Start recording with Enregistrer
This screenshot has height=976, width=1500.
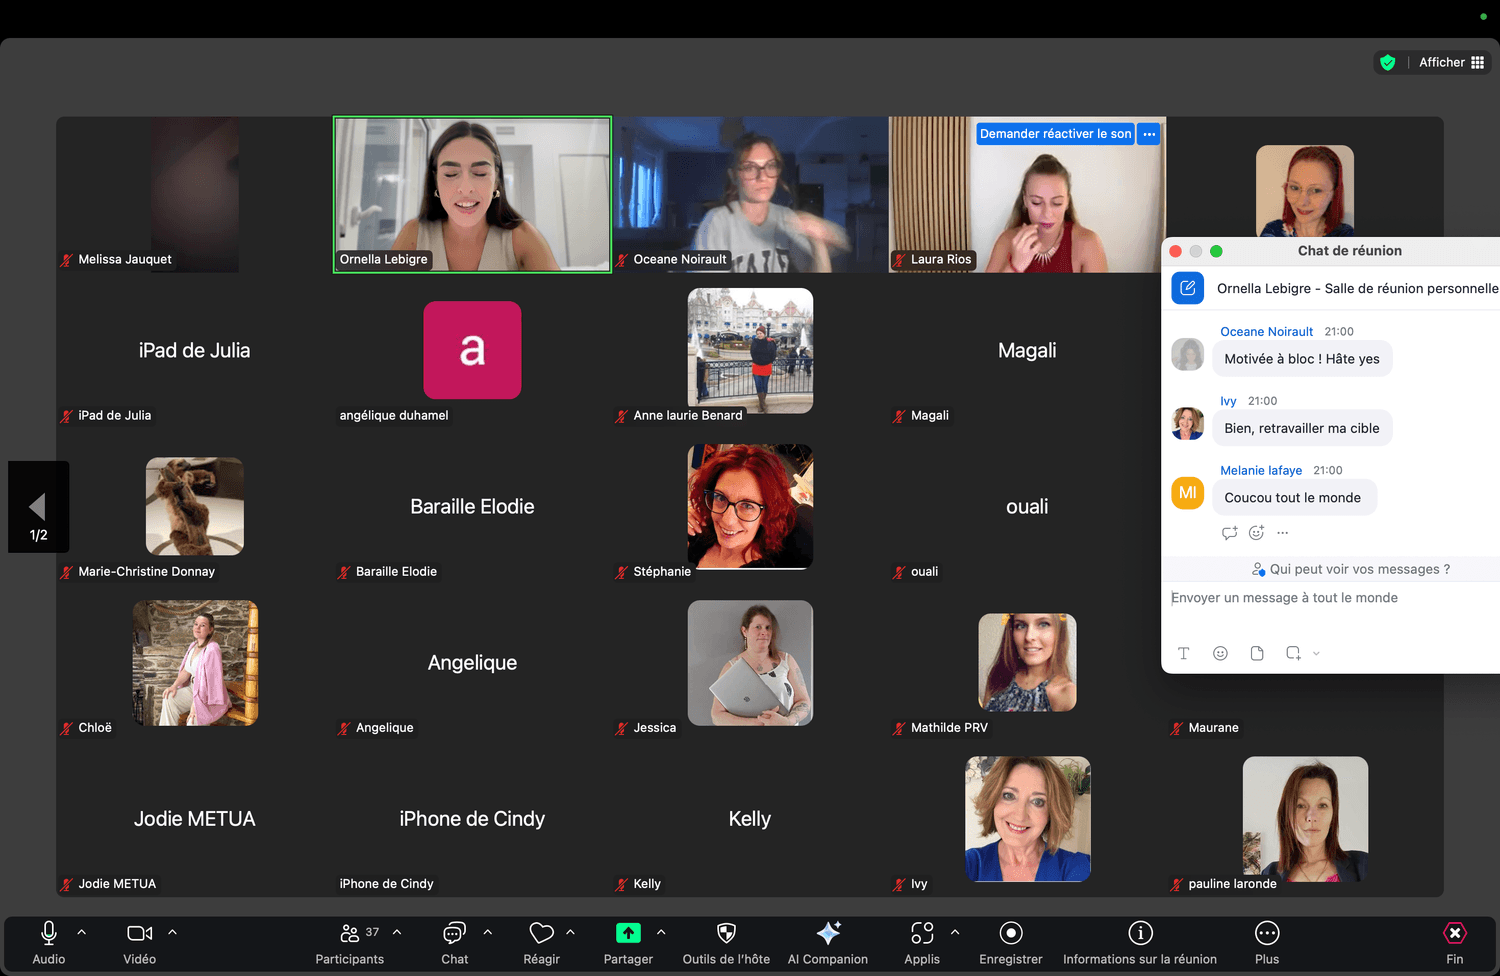pos(1011,943)
